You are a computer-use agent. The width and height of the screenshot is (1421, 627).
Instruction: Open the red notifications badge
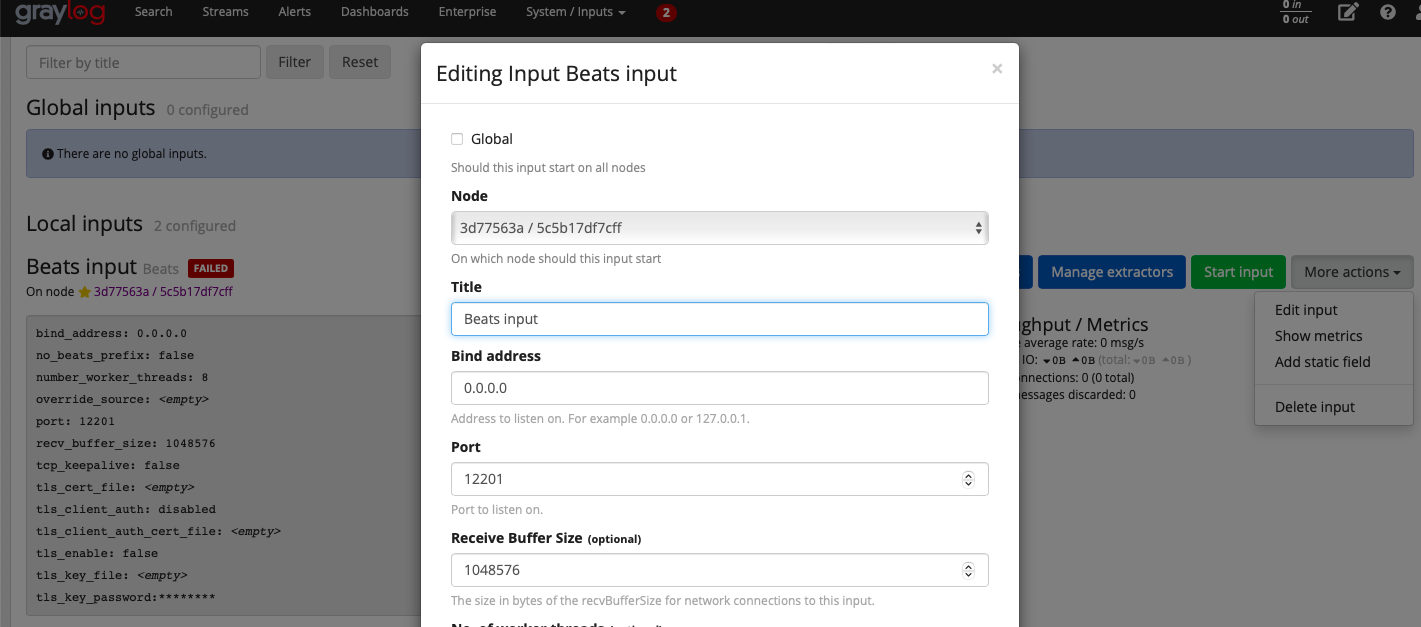666,13
